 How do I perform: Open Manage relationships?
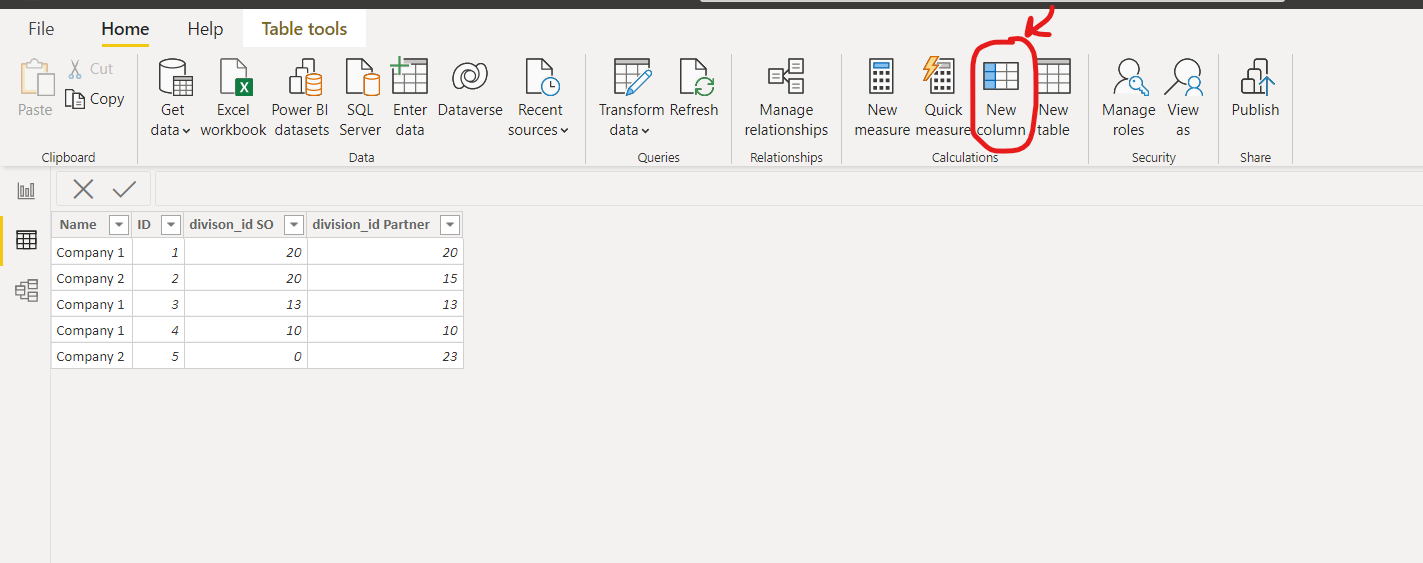tap(786, 97)
